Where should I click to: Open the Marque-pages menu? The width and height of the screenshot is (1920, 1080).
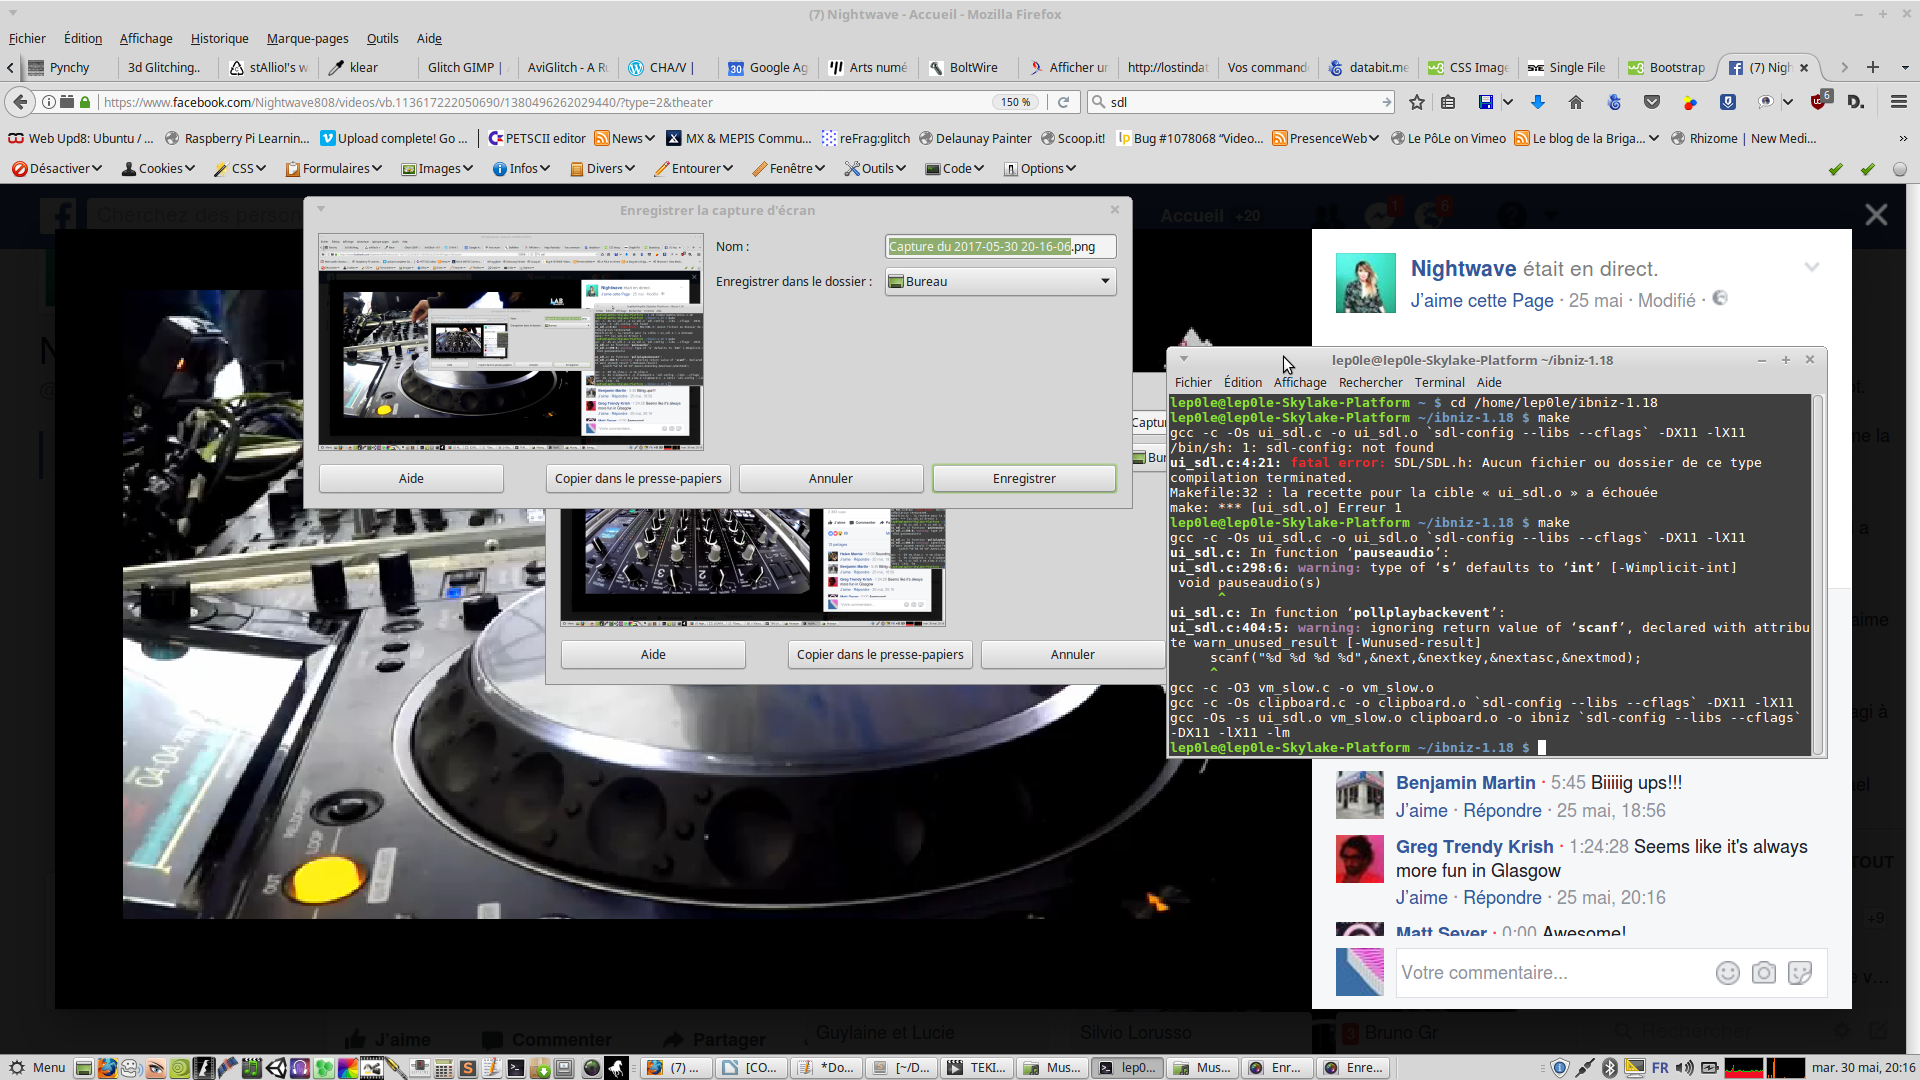tap(307, 39)
